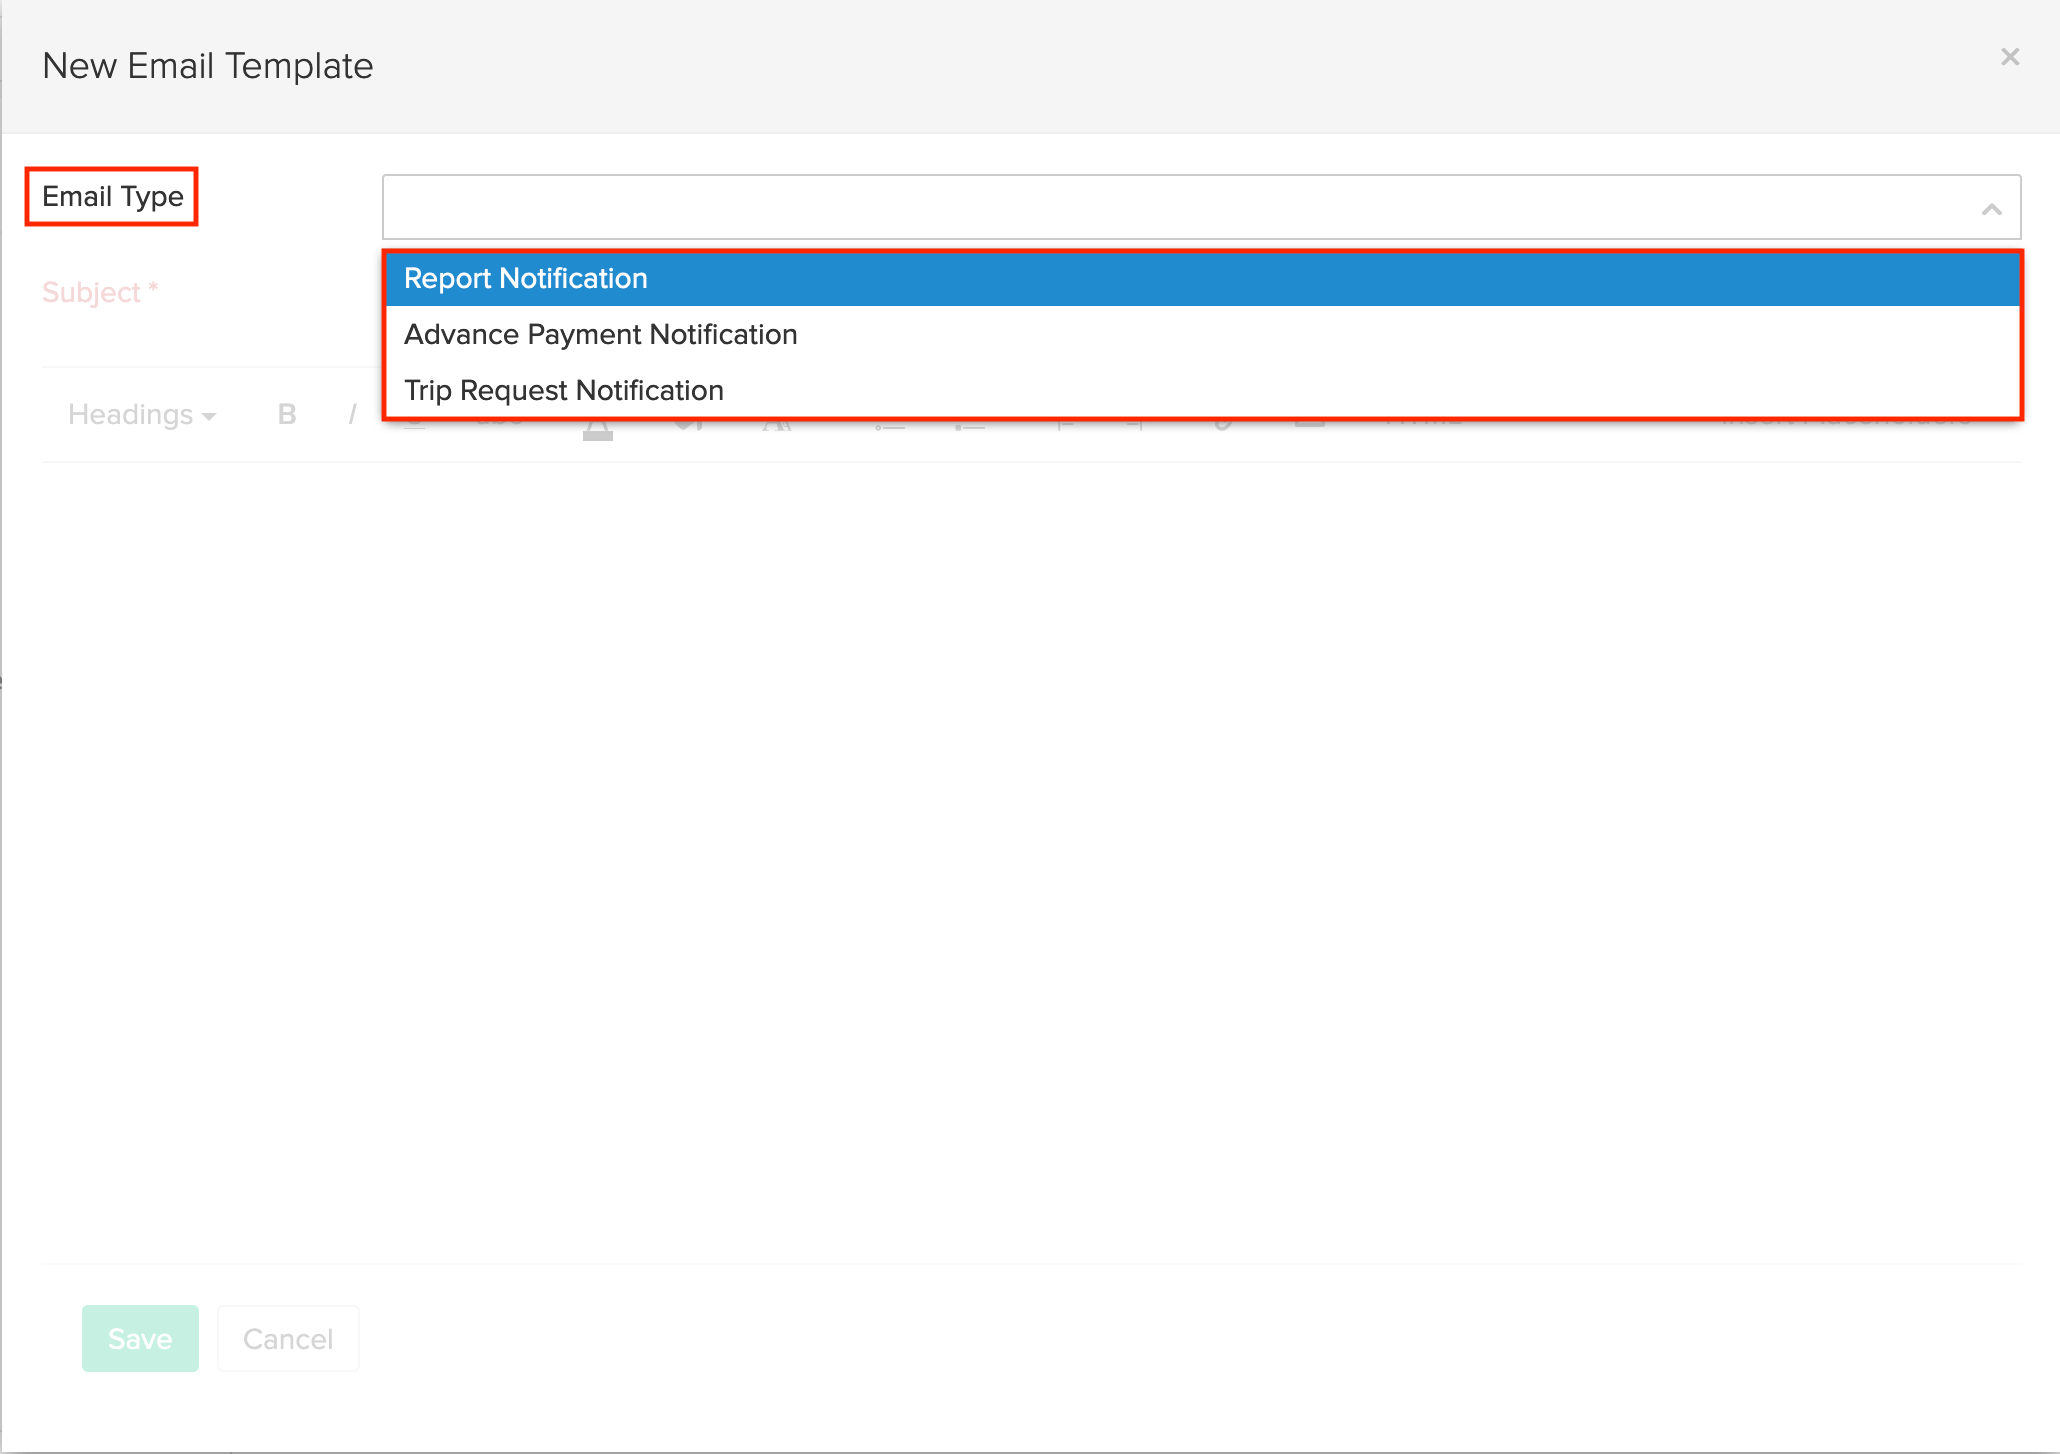Close the New Email Template dialog
2060x1454 pixels.
pos(2010,58)
